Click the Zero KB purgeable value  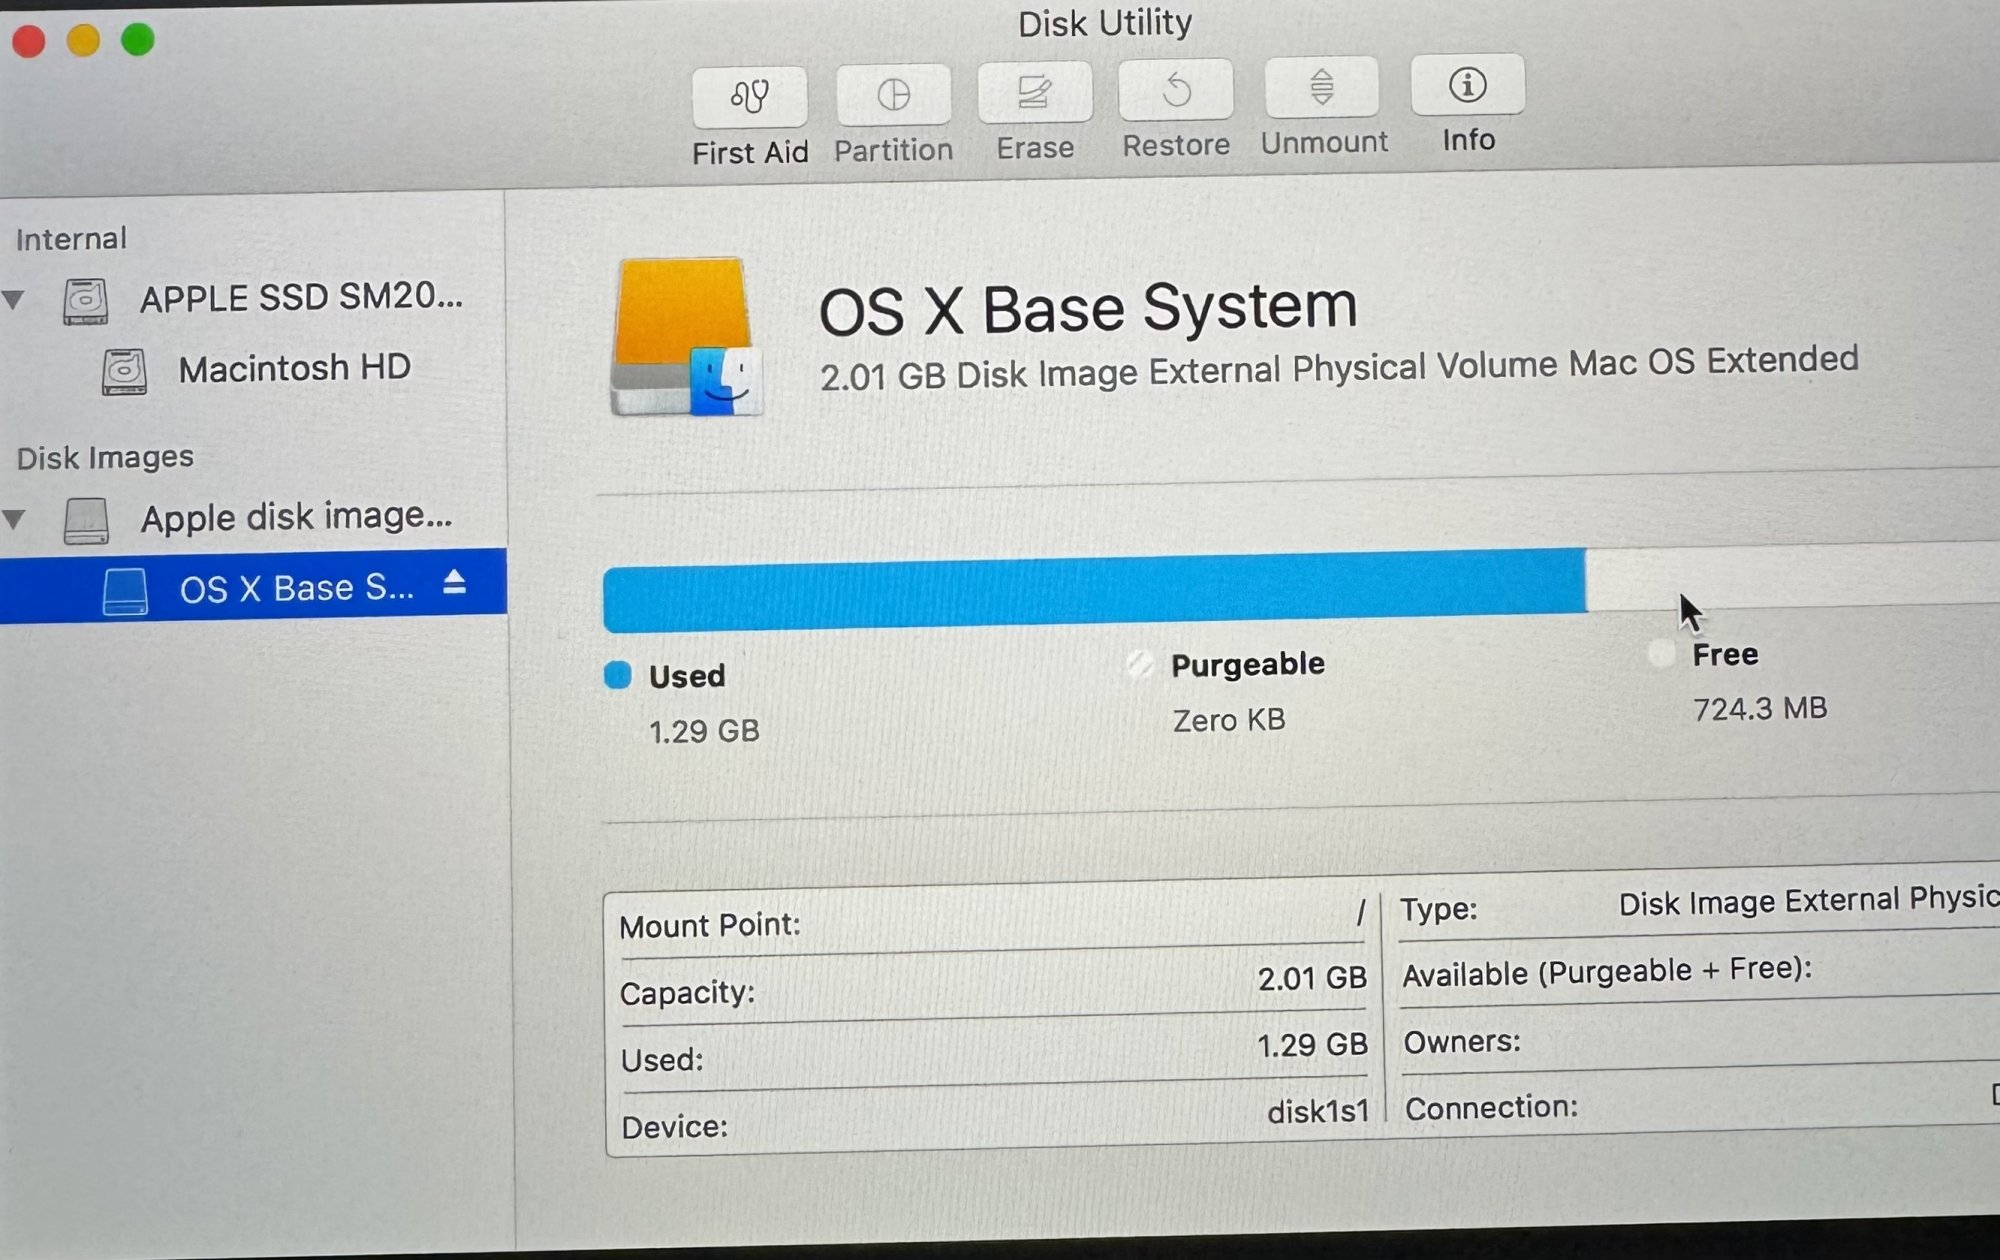pyautogui.click(x=1229, y=720)
